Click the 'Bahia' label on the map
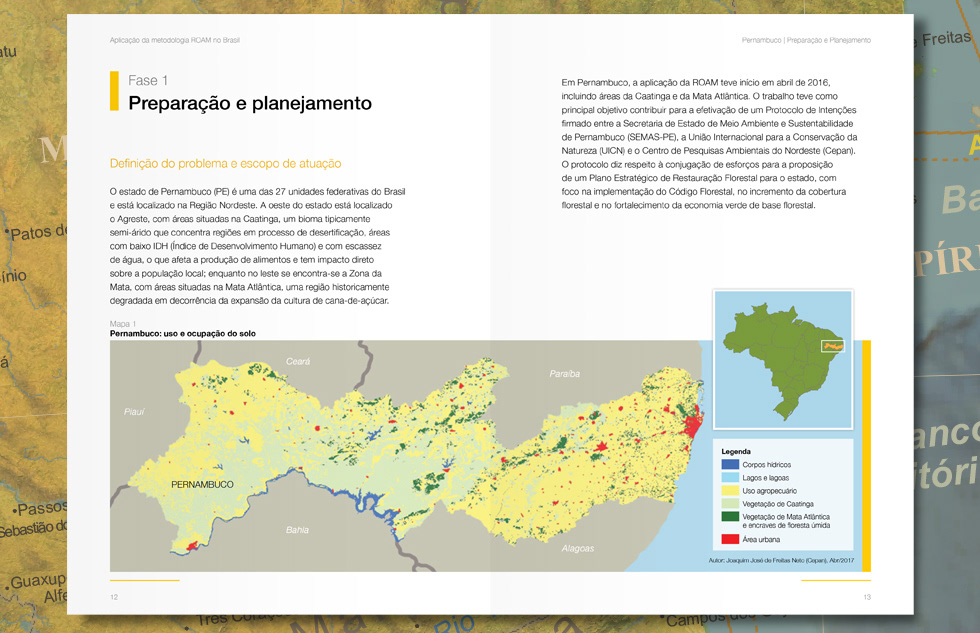The width and height of the screenshot is (980, 633). [298, 530]
